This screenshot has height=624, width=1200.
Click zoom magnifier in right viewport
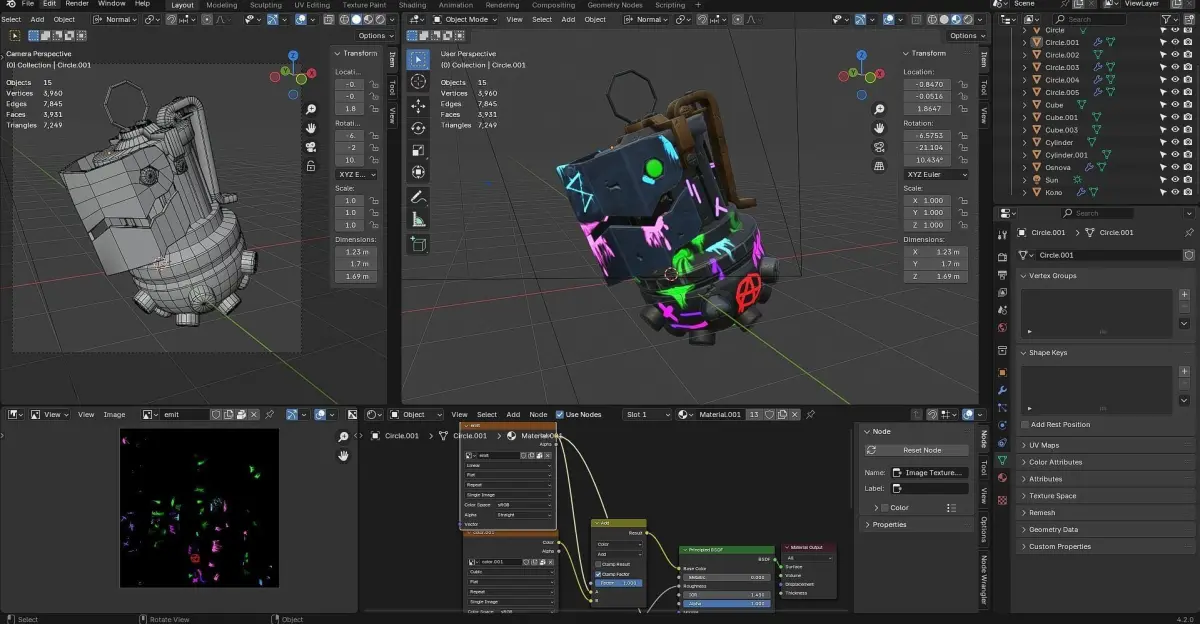click(x=879, y=109)
